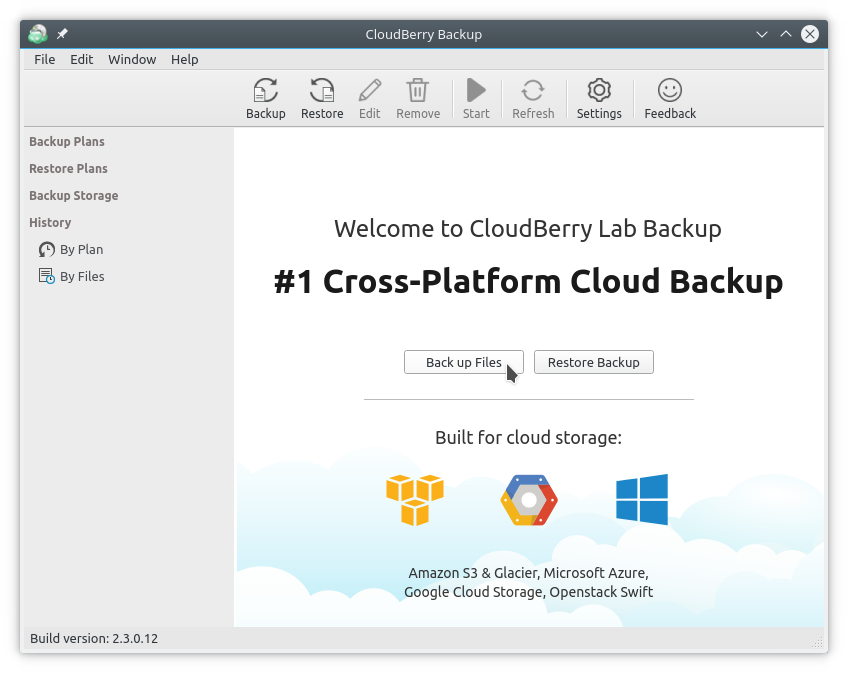
Task: Click the Refresh toolbar icon
Action: 533,90
